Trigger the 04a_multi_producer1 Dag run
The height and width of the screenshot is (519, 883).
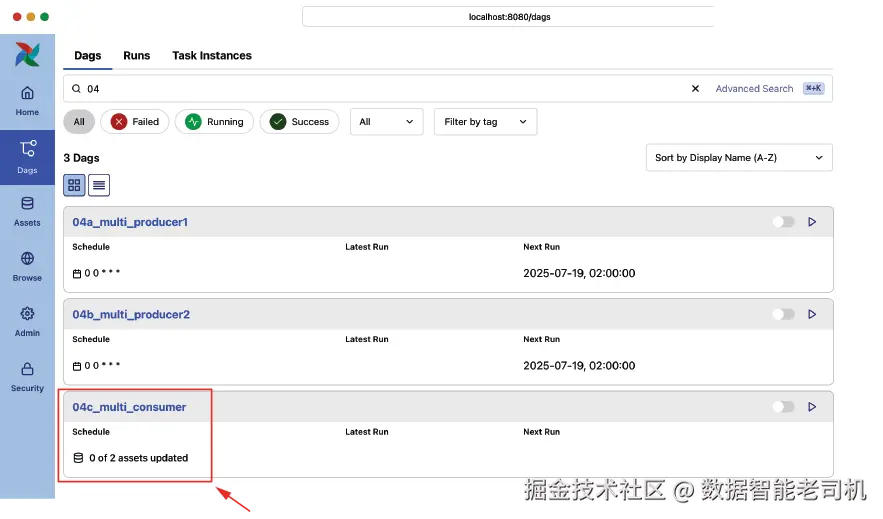click(812, 222)
